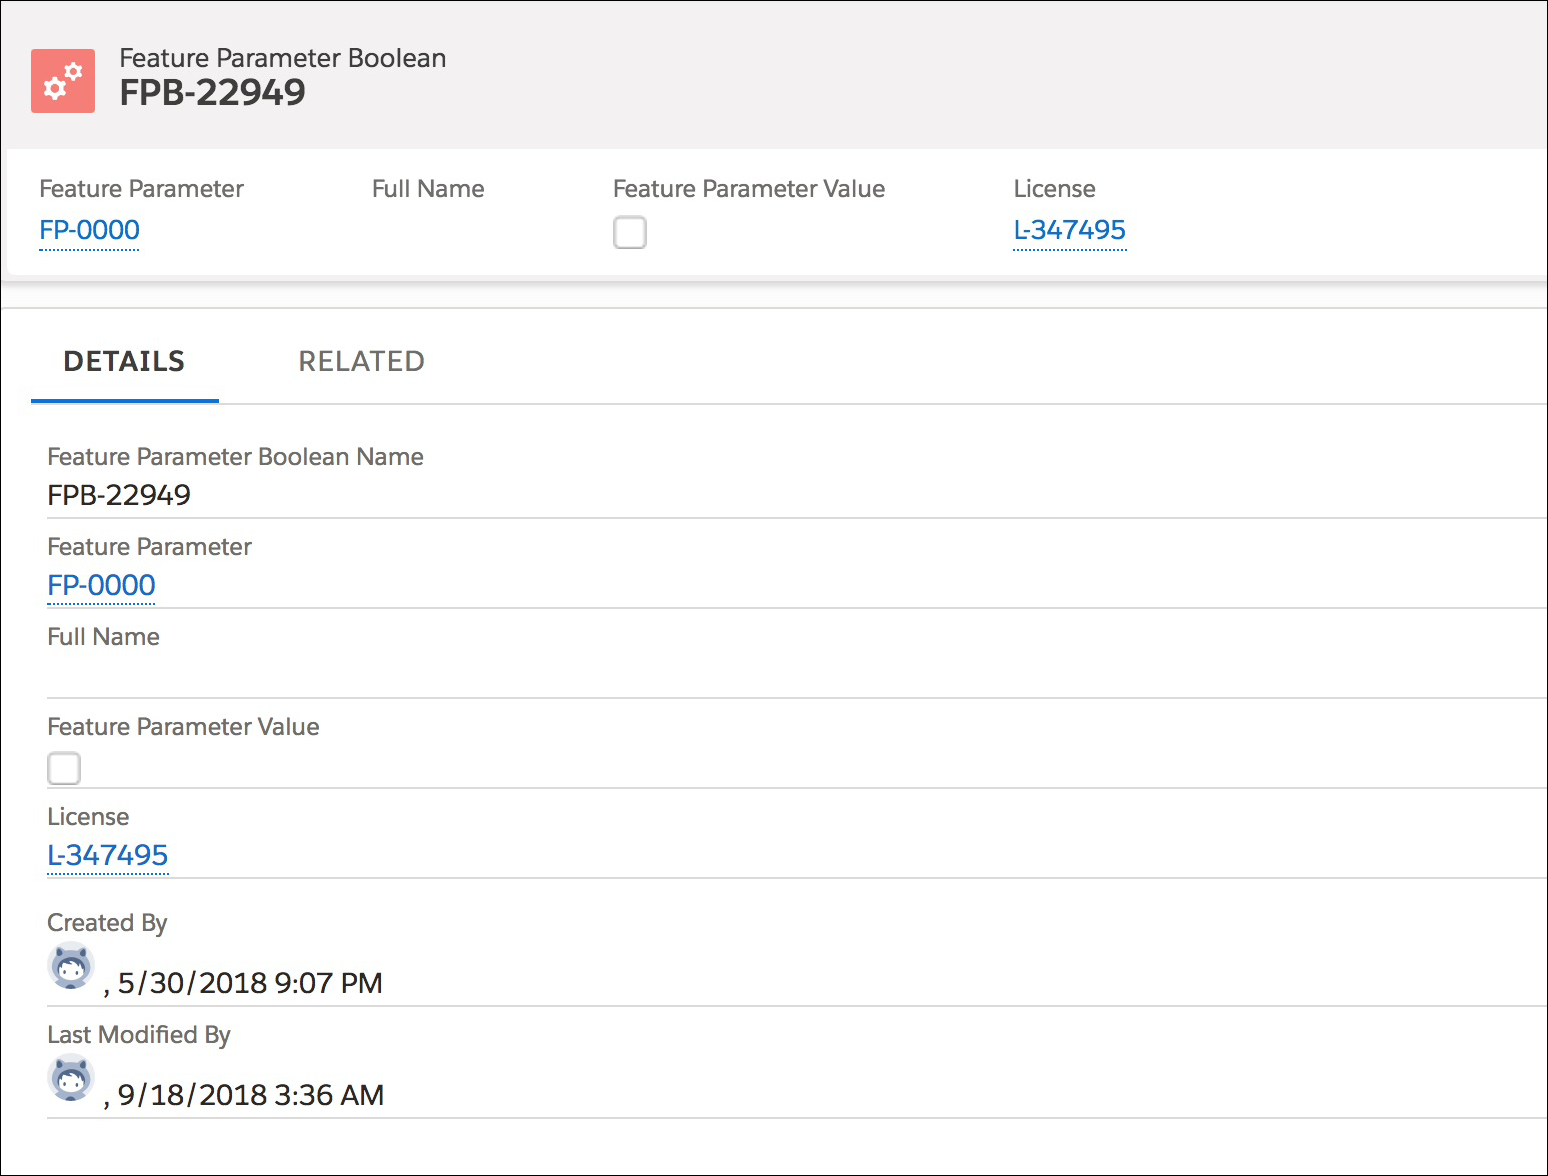Click the License label in header panel

pyautogui.click(x=1055, y=189)
